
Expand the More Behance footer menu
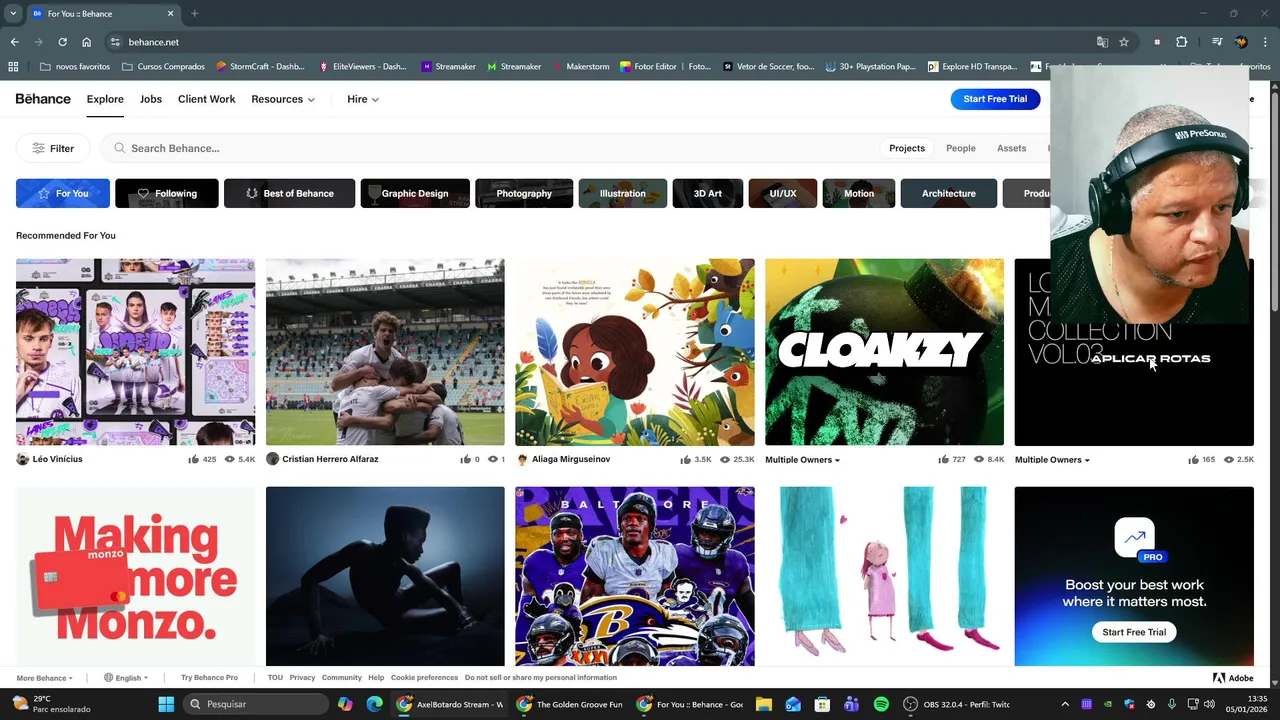coord(44,678)
